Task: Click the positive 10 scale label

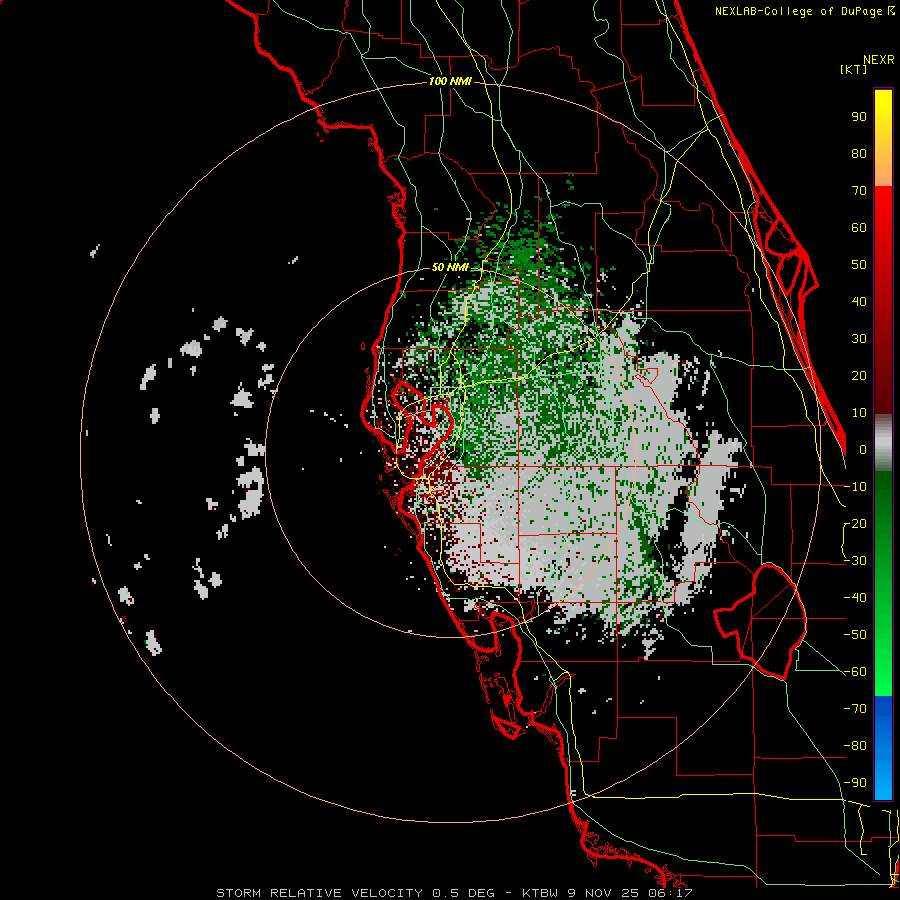Action: (859, 413)
